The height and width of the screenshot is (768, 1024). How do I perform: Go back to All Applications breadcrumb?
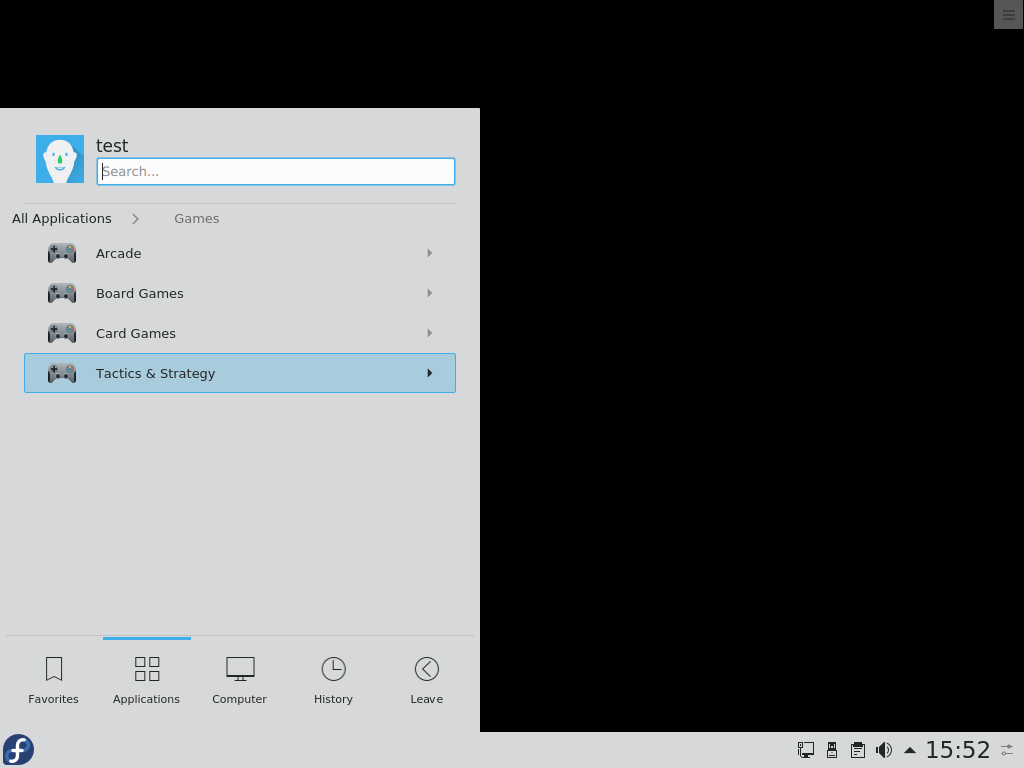pos(62,219)
